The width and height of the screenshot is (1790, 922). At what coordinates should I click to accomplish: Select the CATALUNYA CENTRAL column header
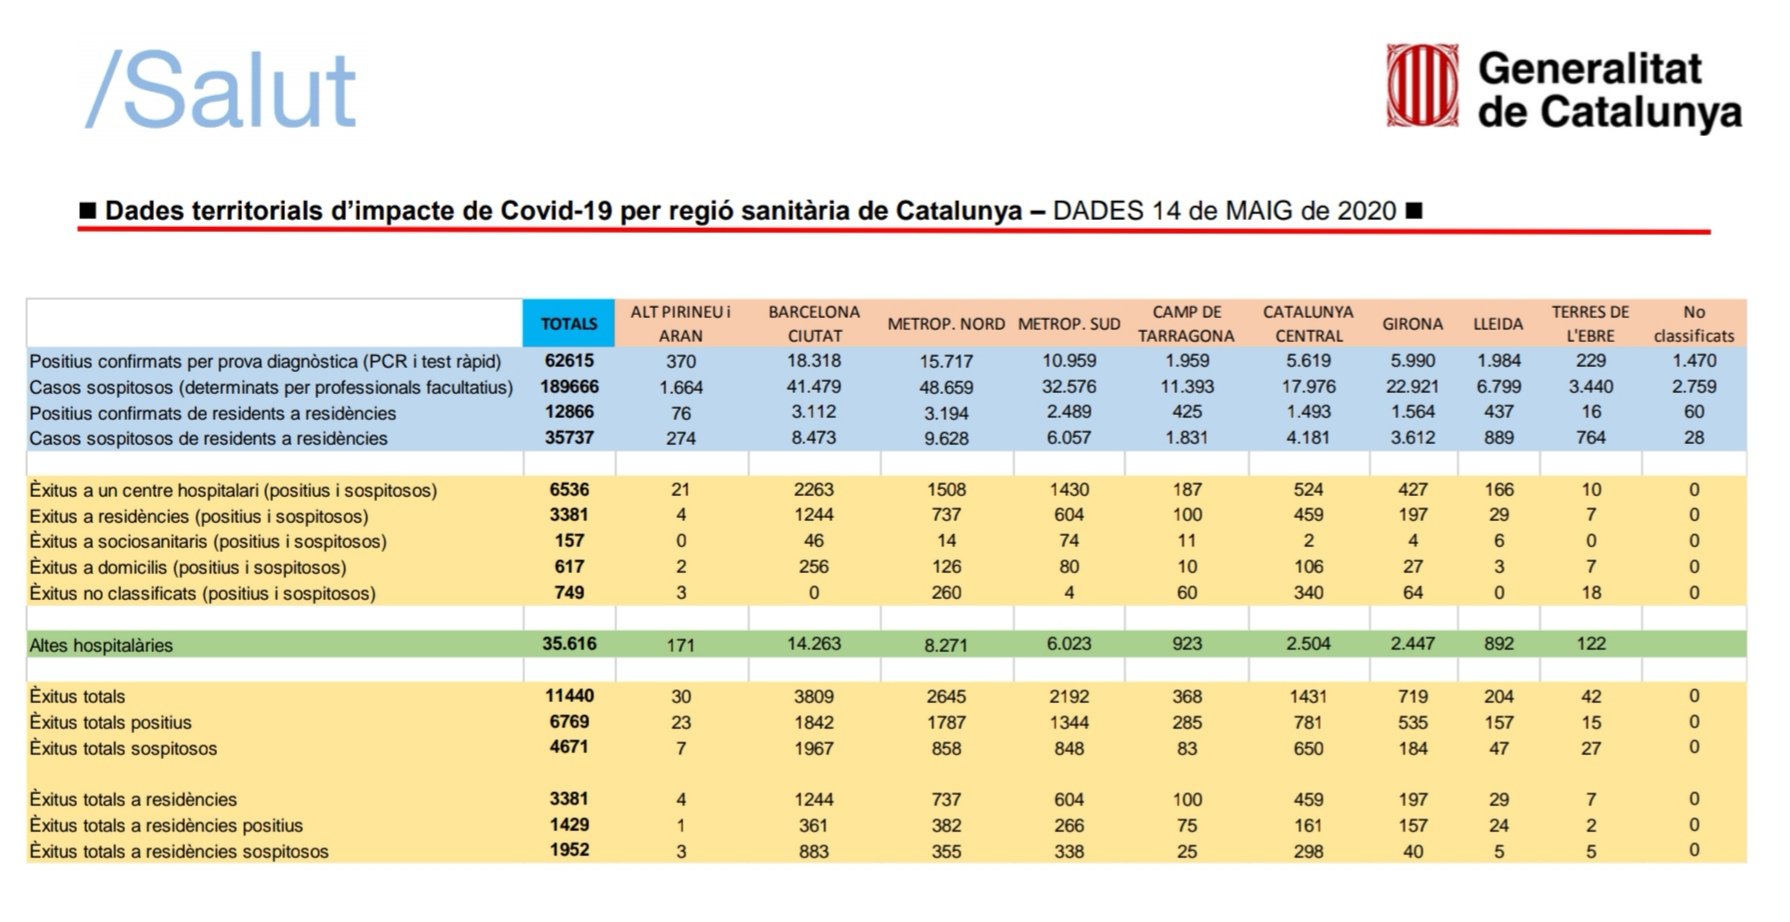coord(1308,323)
